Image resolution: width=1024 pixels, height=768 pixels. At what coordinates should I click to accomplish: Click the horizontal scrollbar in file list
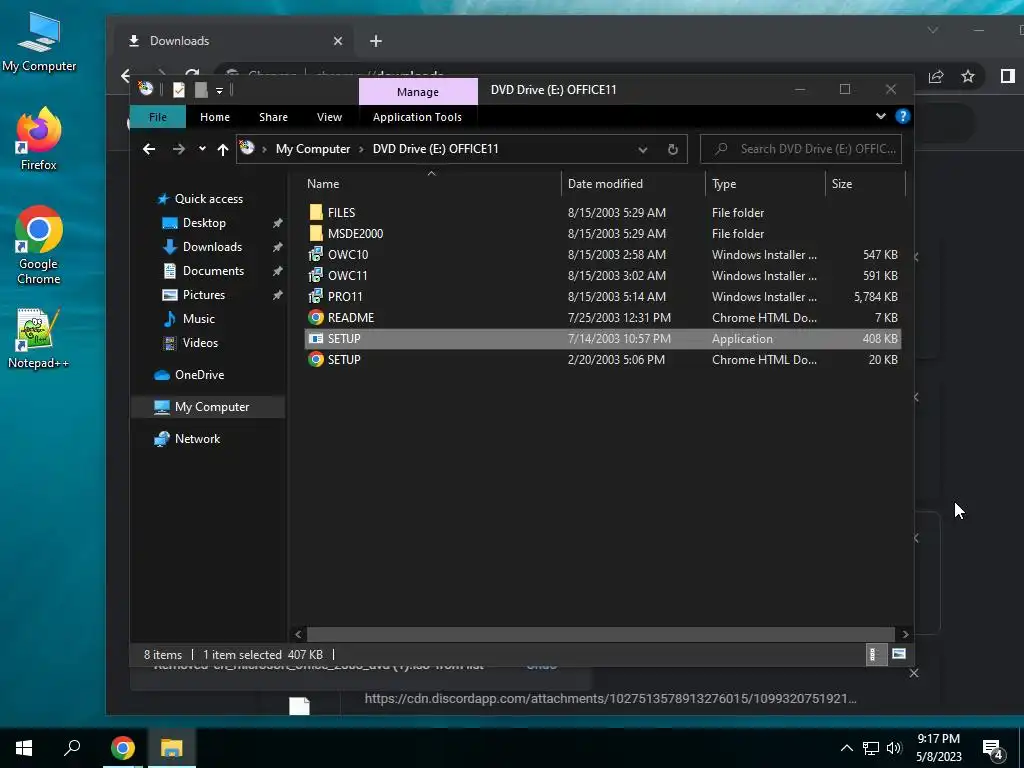[600, 634]
